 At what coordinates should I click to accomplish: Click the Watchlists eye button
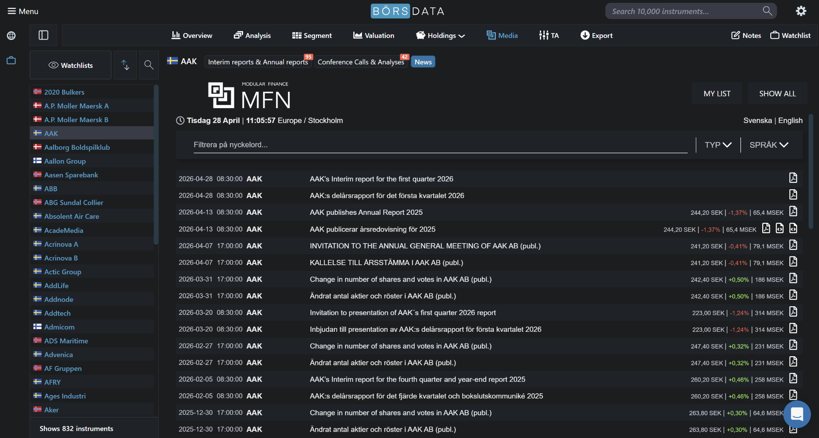[x=71, y=65]
